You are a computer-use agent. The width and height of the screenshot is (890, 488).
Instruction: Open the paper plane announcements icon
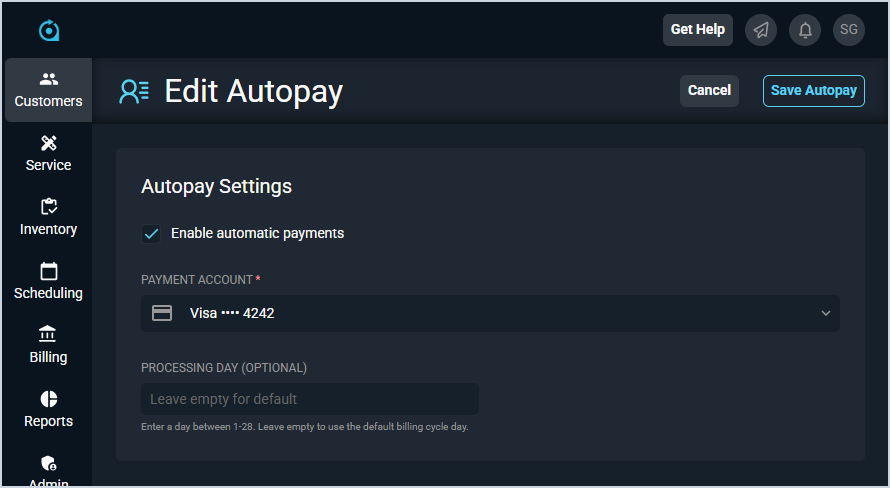click(761, 30)
